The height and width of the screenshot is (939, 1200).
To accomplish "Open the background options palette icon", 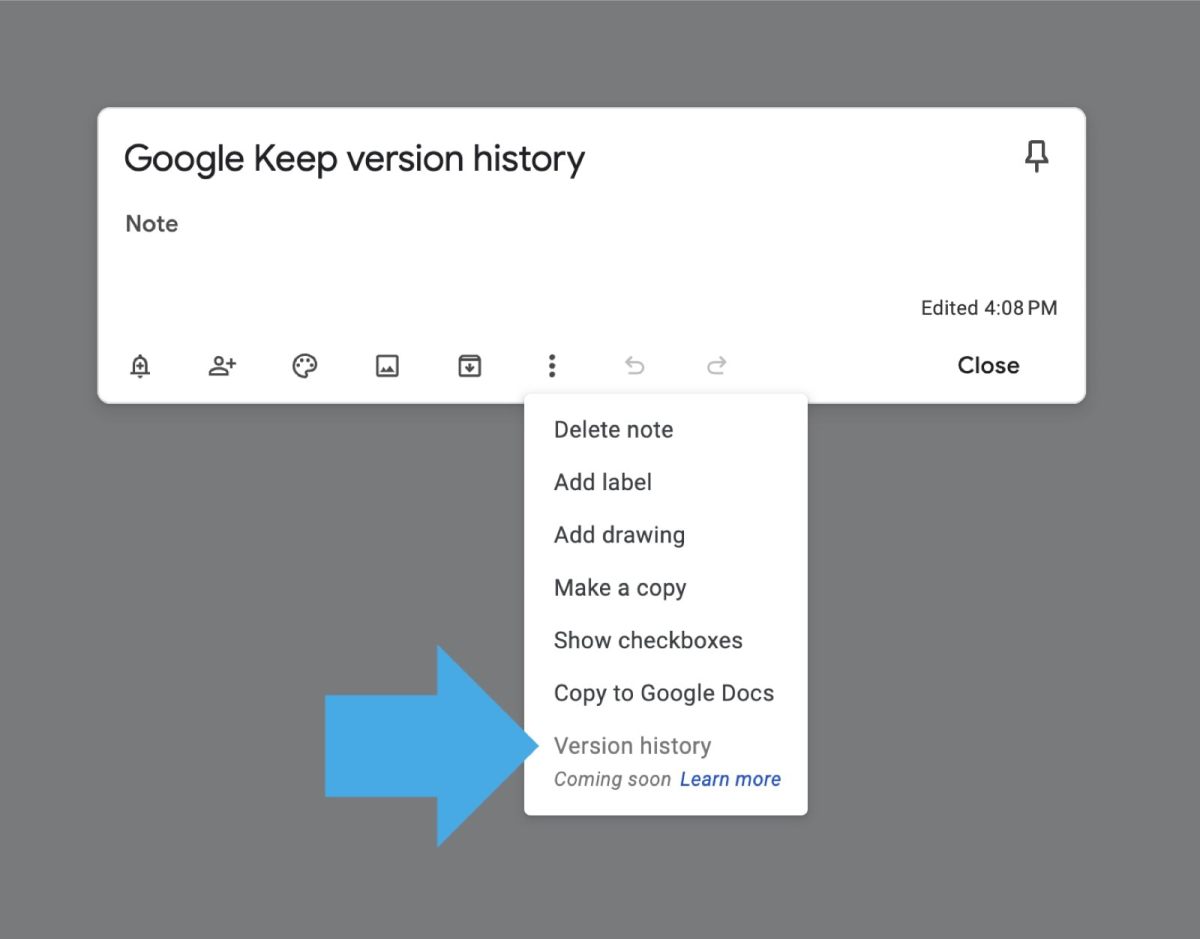I will tap(304, 366).
